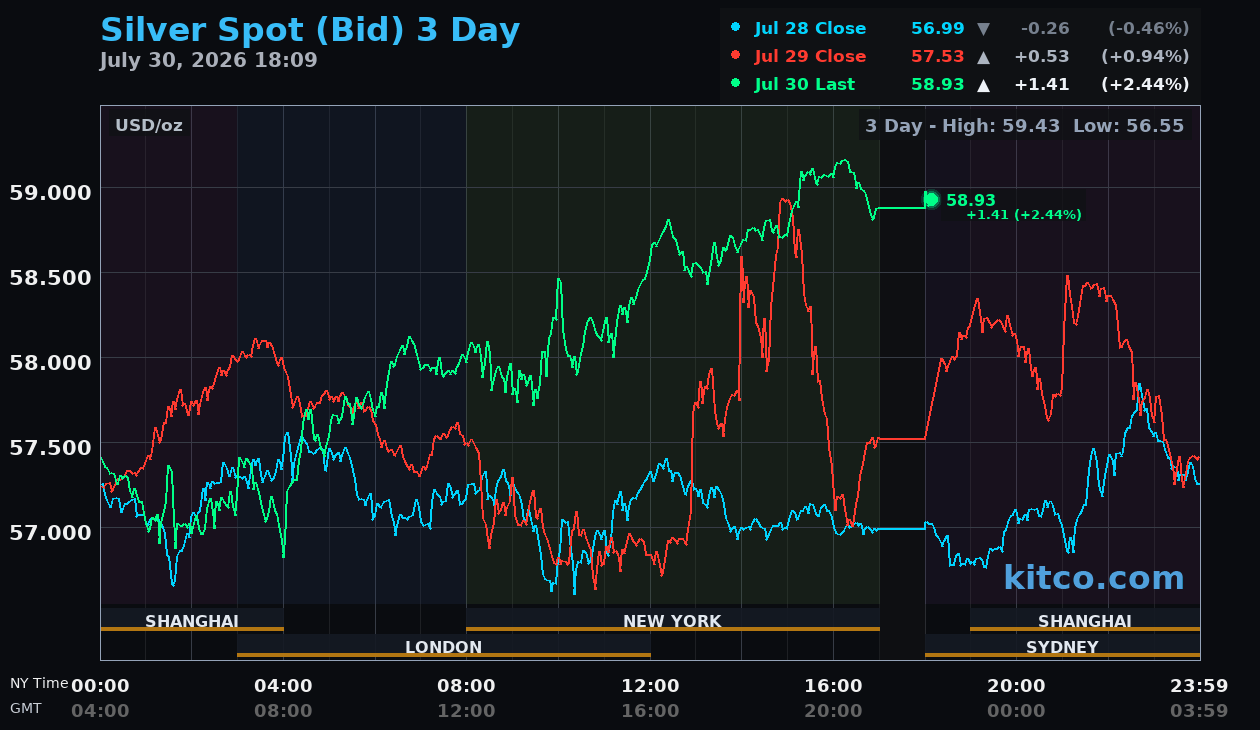This screenshot has width=1260, height=730.
Task: Click the 58.000 y-axis label
Action: pyautogui.click(x=50, y=361)
